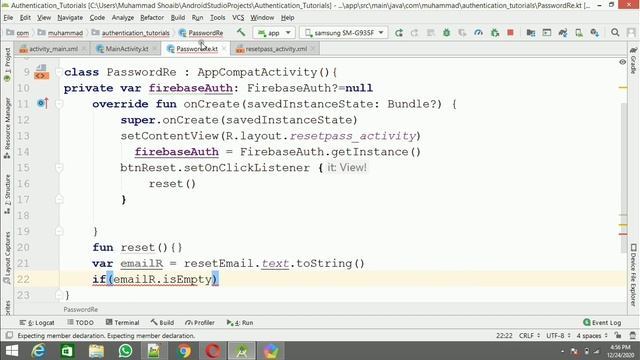Open the Code menu
640x360 pixels.
[x=97, y=18]
